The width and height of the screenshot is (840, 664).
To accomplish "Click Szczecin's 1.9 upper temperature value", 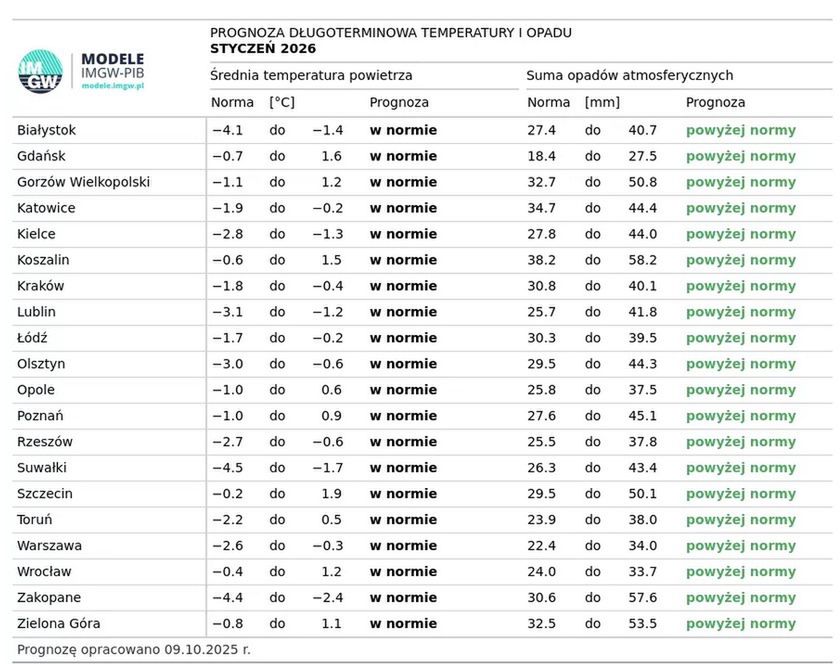I will [x=332, y=494].
